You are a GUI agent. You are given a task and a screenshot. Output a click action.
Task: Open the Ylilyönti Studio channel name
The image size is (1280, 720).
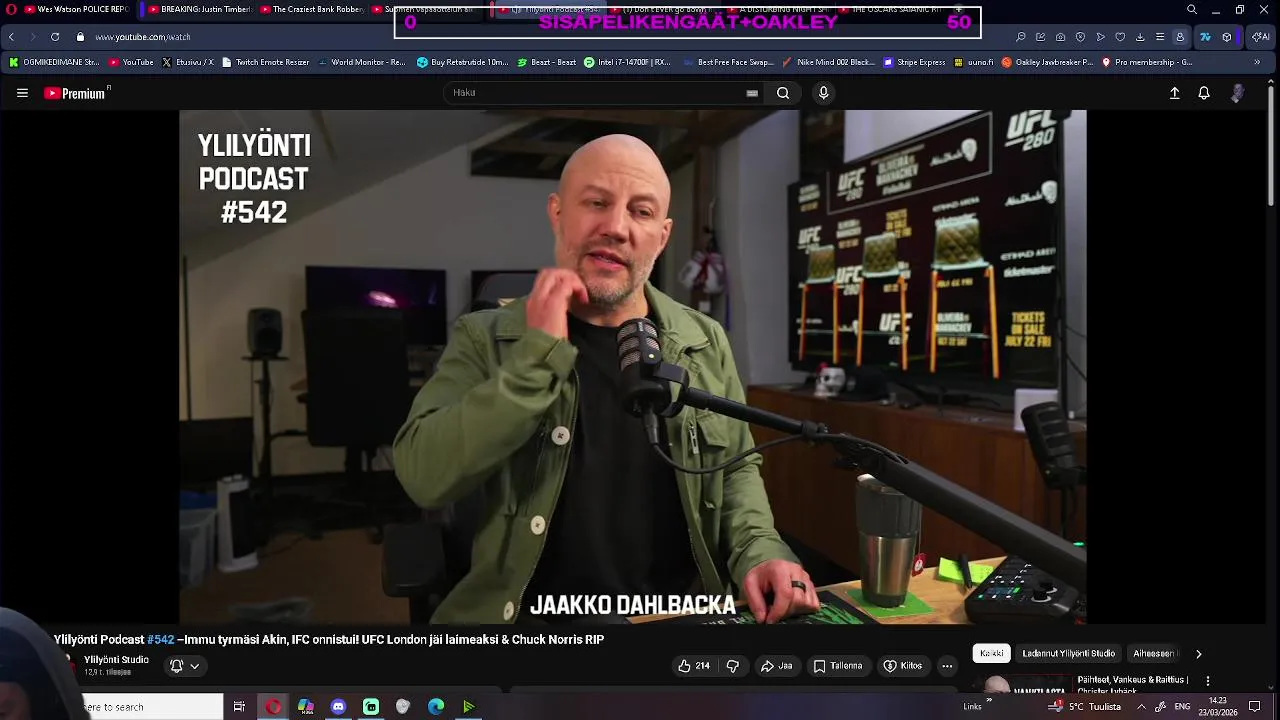pos(116,660)
